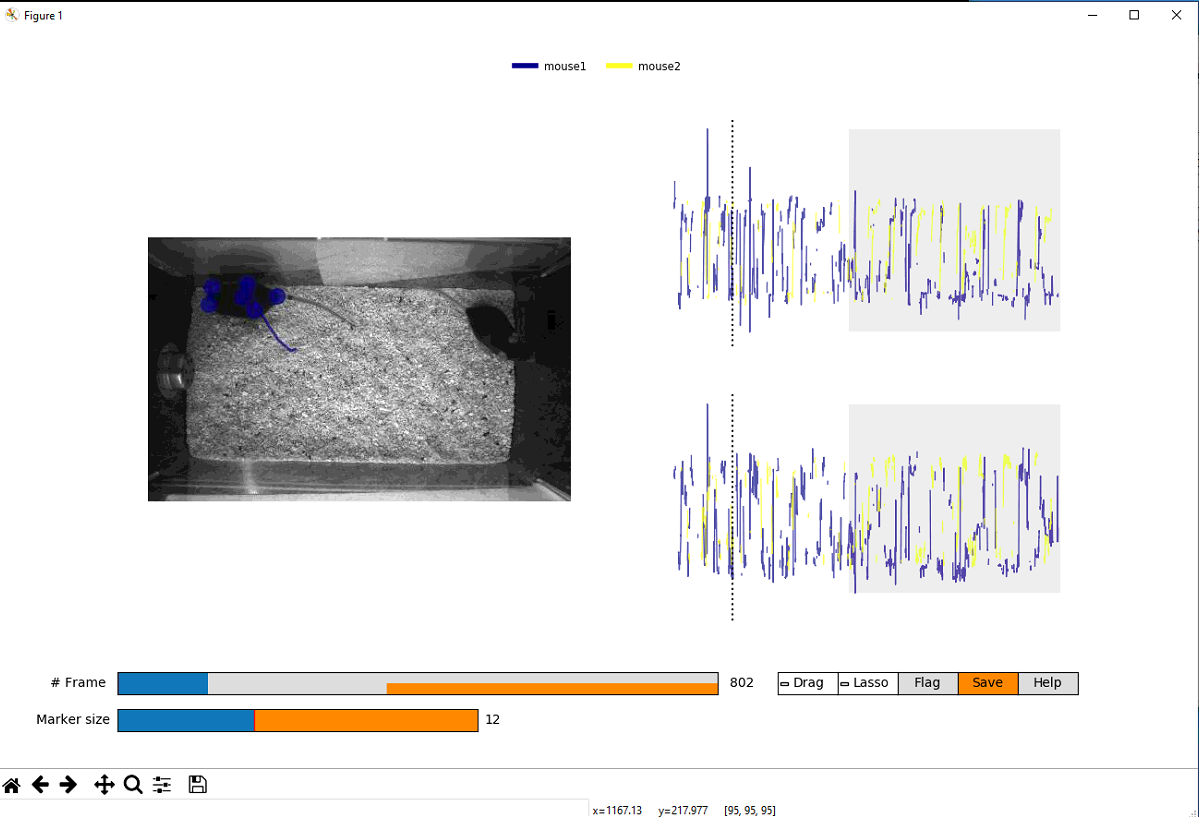Open the configure subplots sliders icon
Image resolution: width=1199 pixels, height=817 pixels.
[x=162, y=785]
